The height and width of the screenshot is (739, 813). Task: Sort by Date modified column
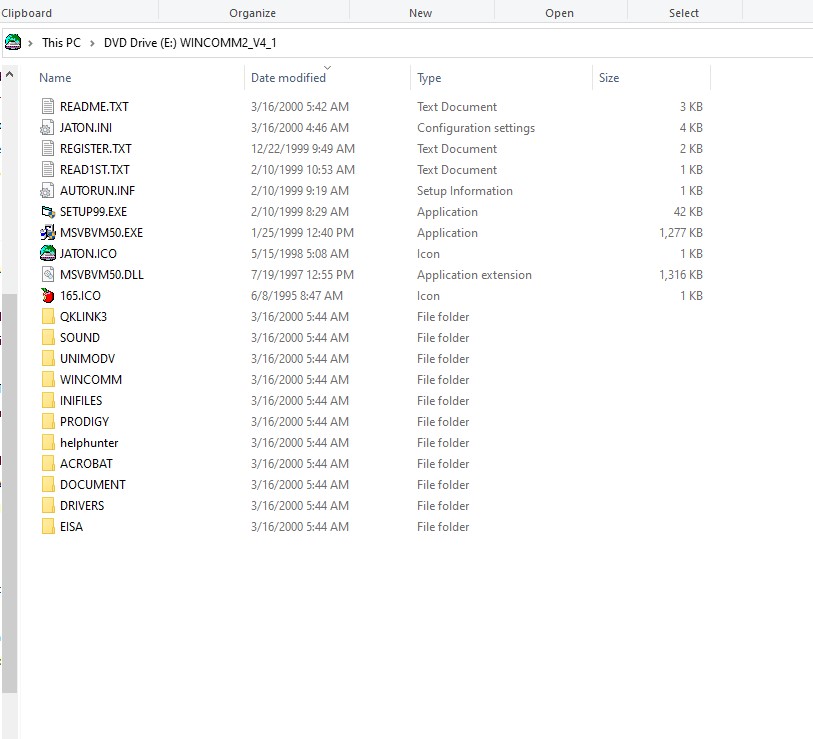288,78
